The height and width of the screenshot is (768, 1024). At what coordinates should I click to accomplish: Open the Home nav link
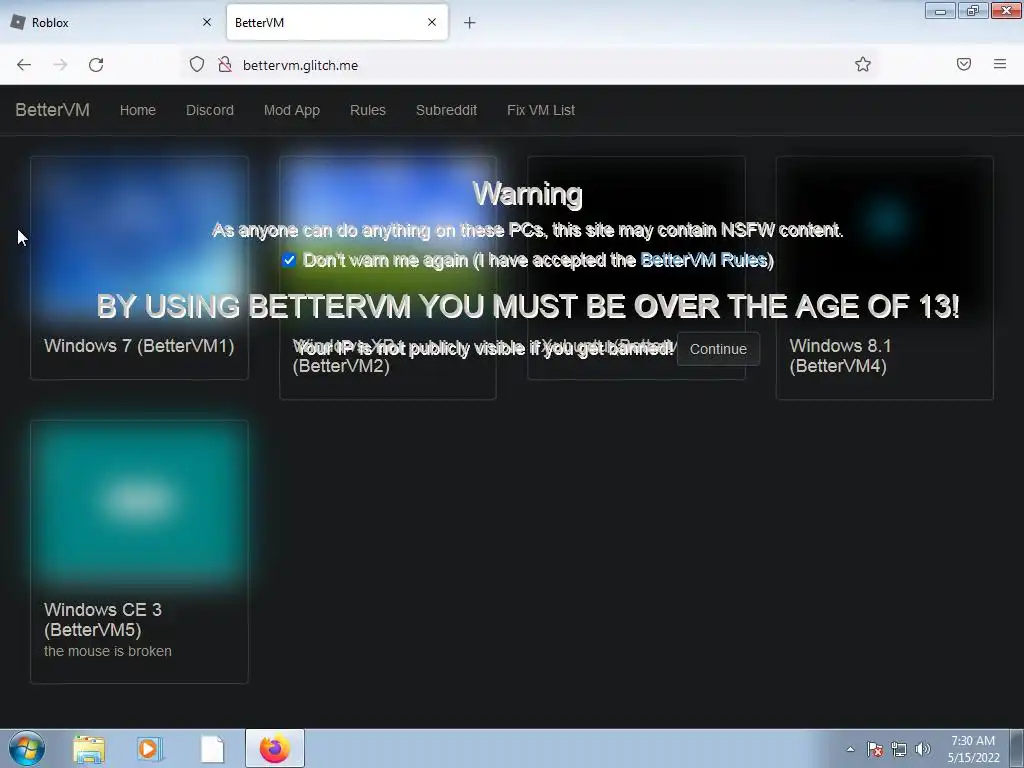pos(138,110)
